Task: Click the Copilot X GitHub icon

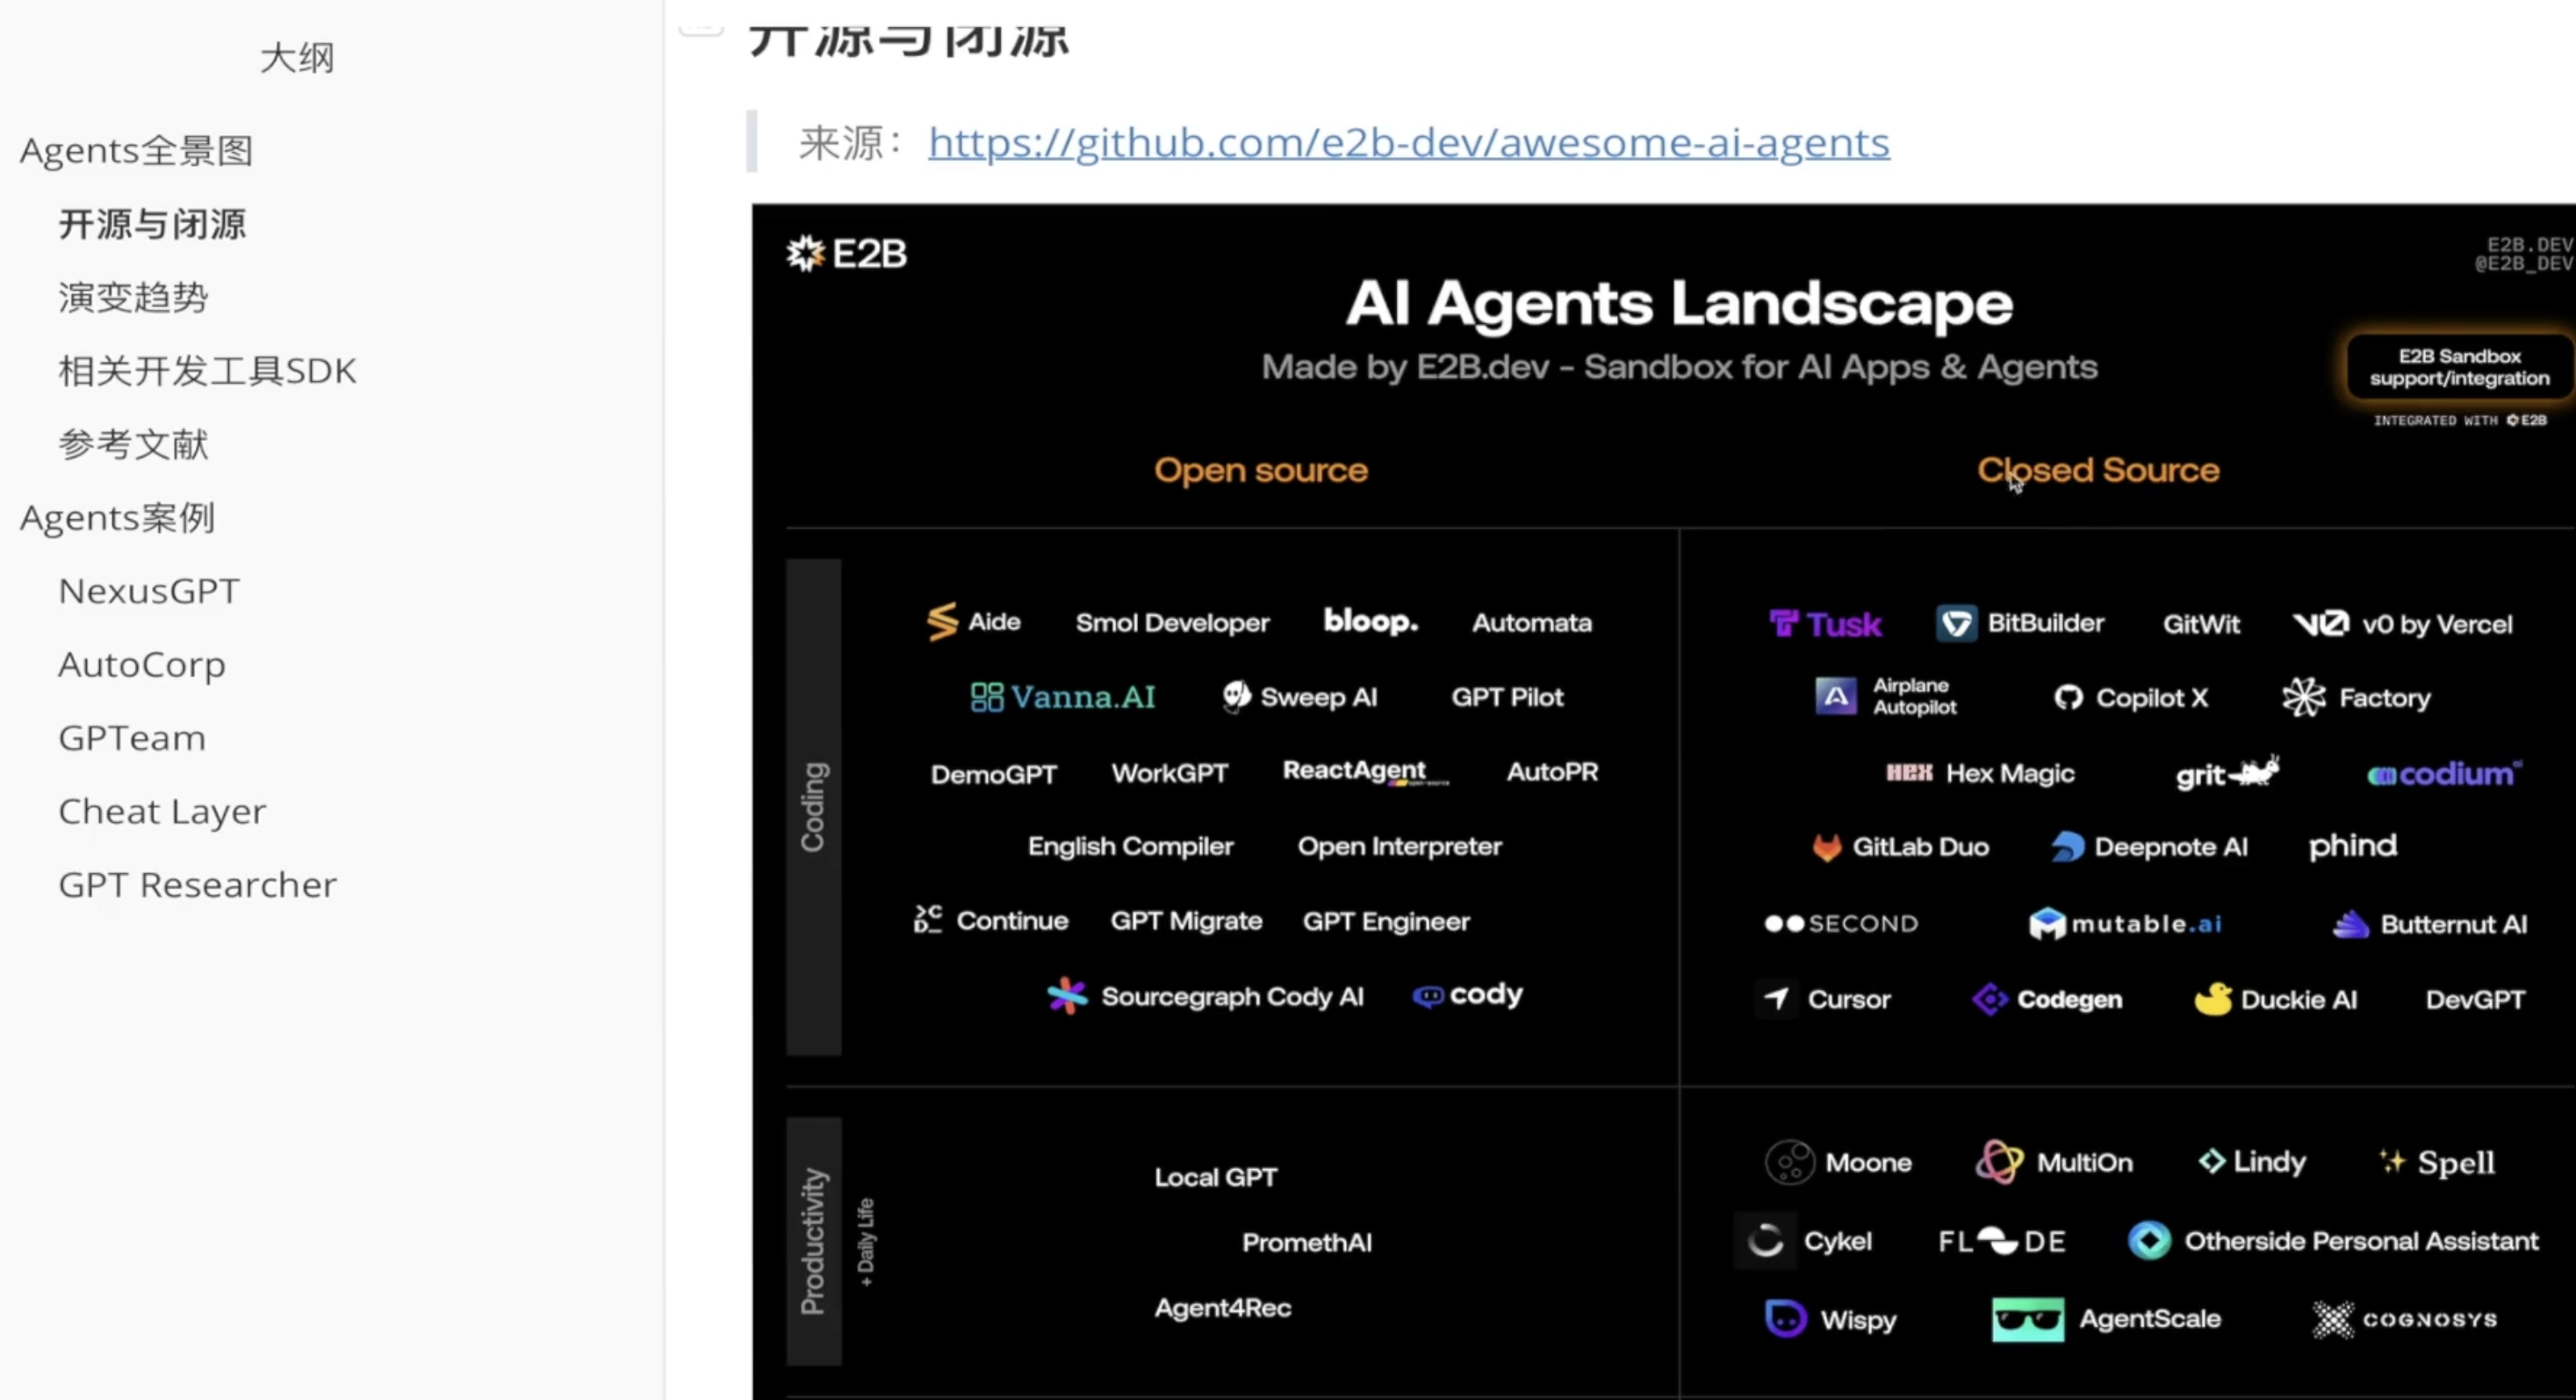Action: tap(2068, 698)
